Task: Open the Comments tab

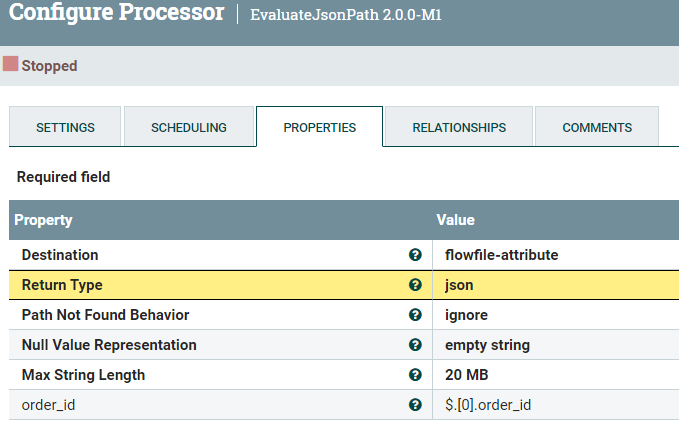Action: 597,128
